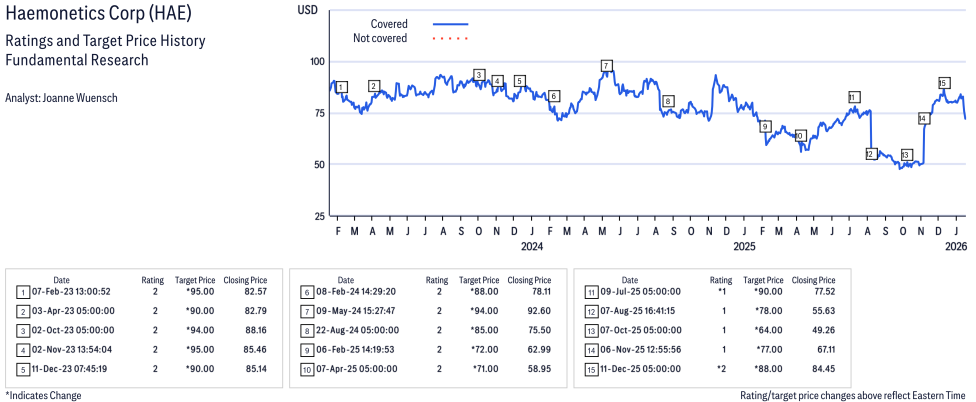
Task: Select chart marker 14 on the November 2025 jump
Action: pos(923,118)
